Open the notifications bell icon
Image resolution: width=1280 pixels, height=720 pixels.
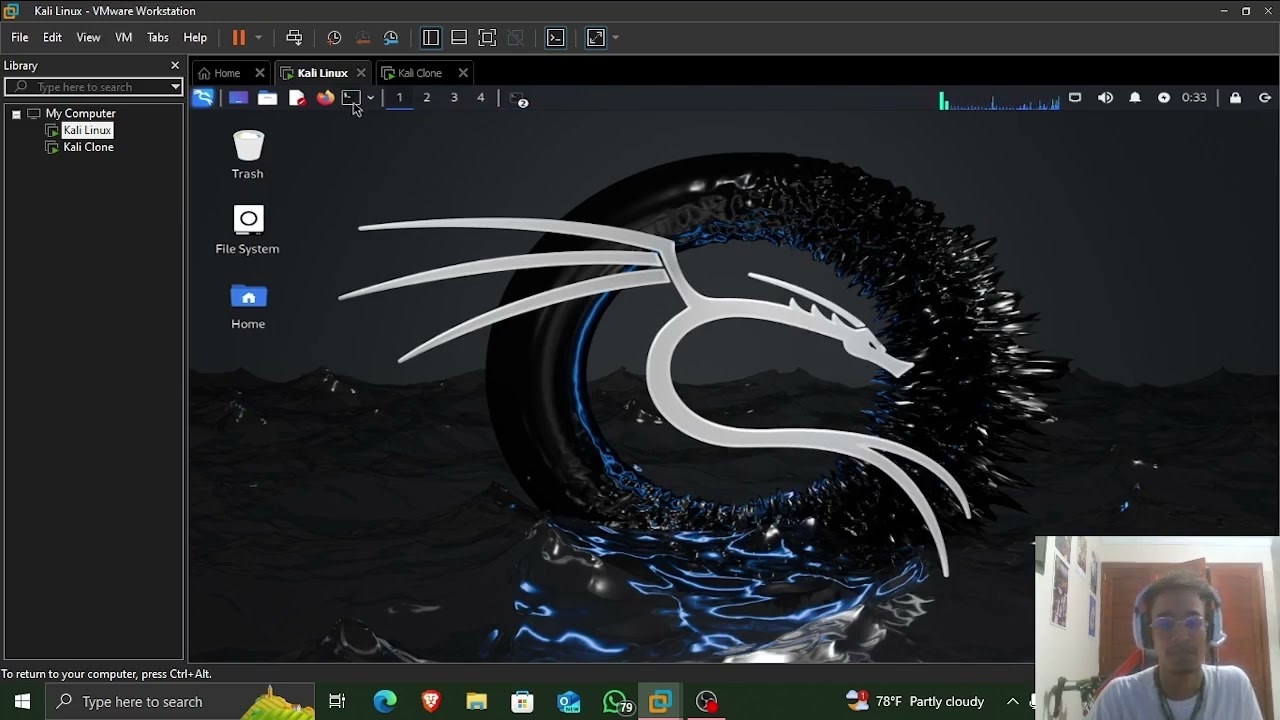coord(1135,98)
